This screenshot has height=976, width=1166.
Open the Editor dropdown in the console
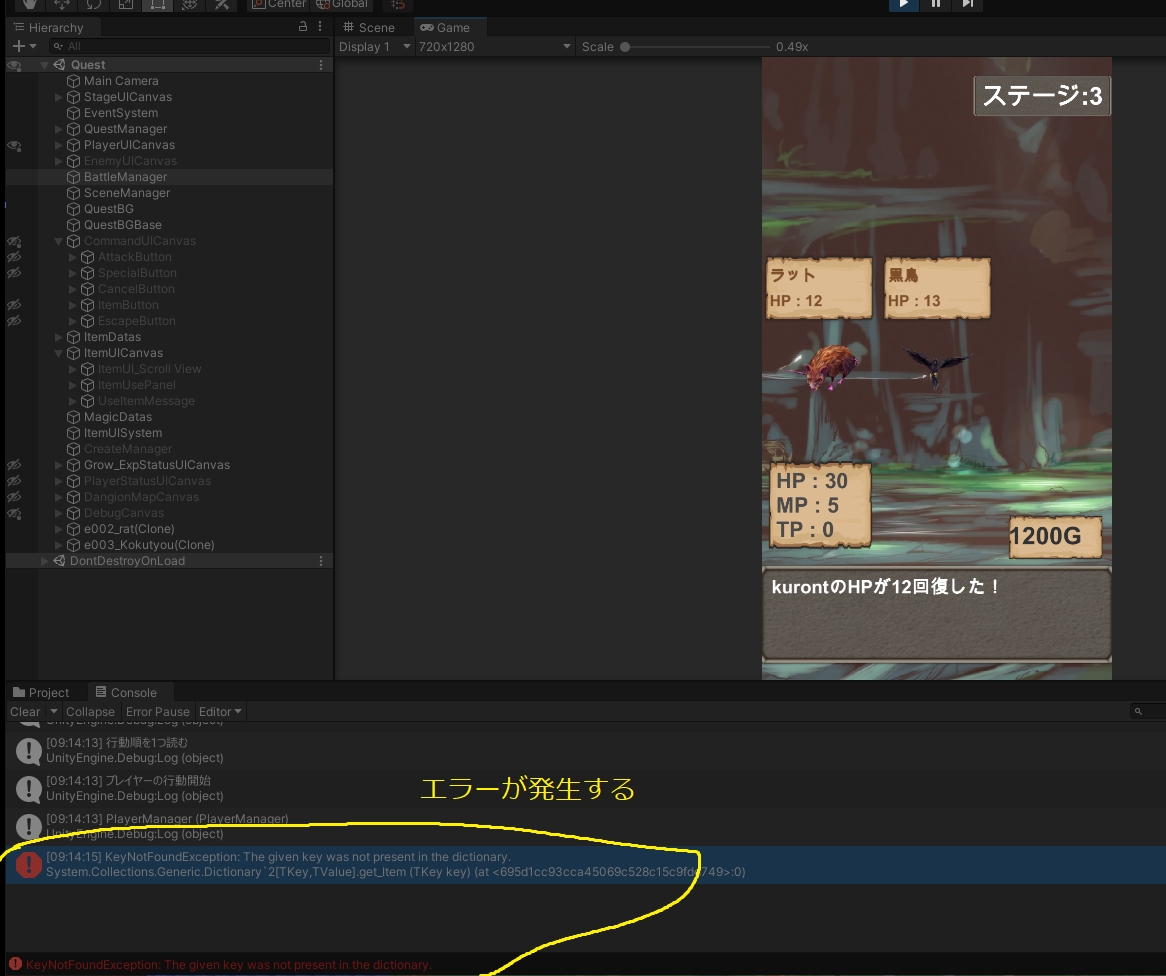coord(220,712)
